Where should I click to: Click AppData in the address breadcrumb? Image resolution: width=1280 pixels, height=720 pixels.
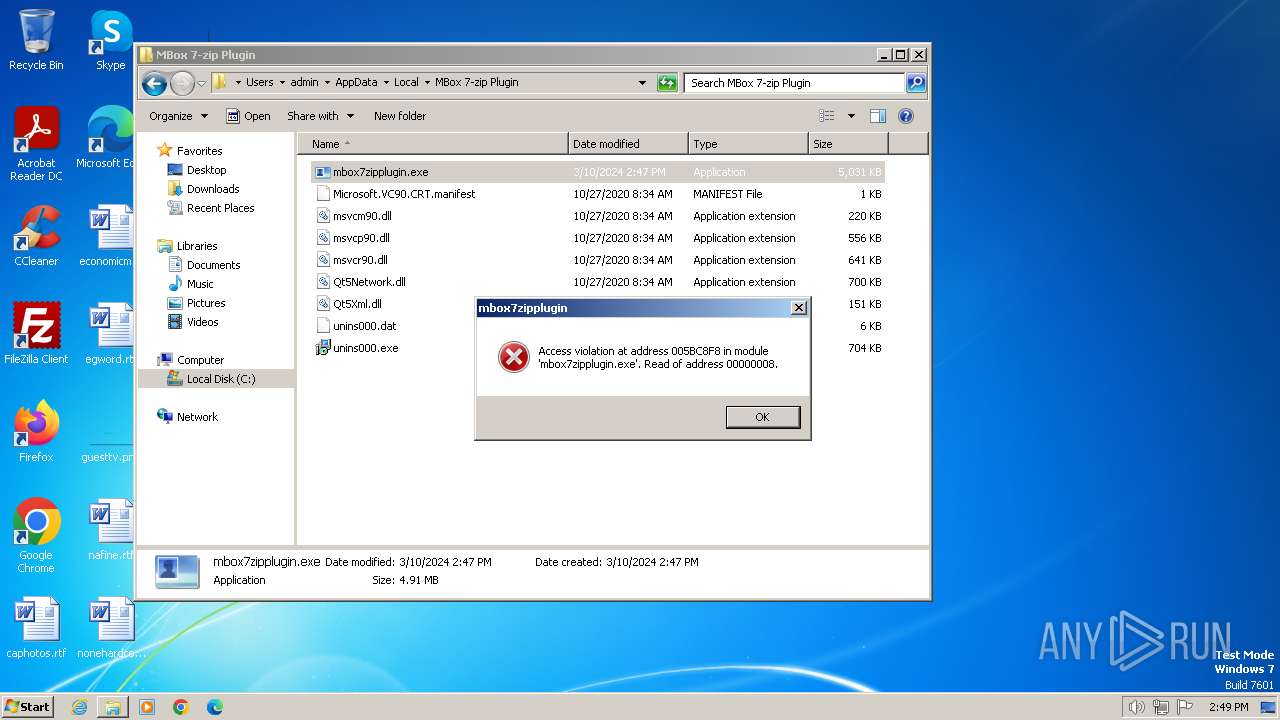pos(356,83)
